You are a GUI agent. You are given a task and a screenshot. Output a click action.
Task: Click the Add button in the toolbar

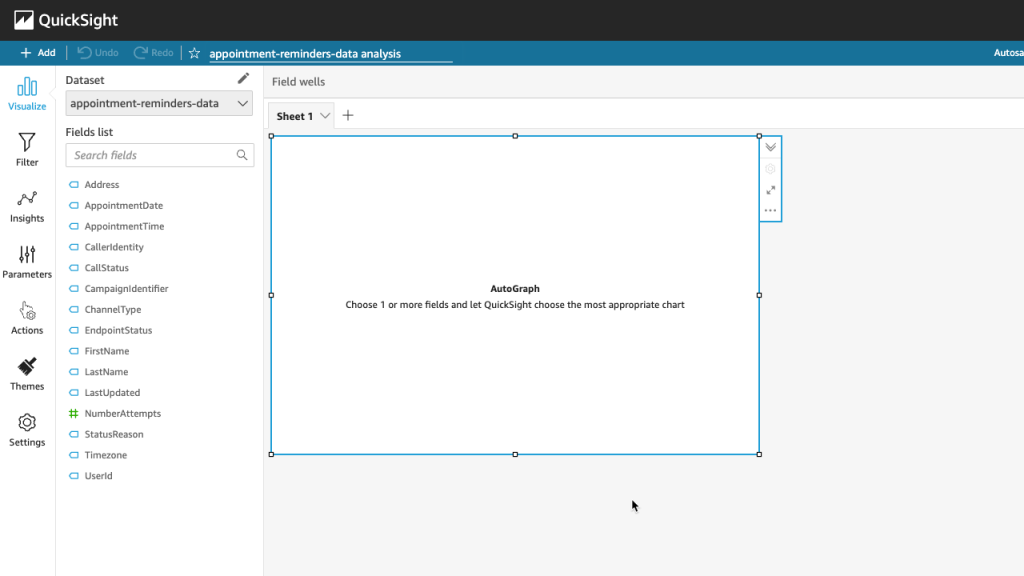(37, 52)
